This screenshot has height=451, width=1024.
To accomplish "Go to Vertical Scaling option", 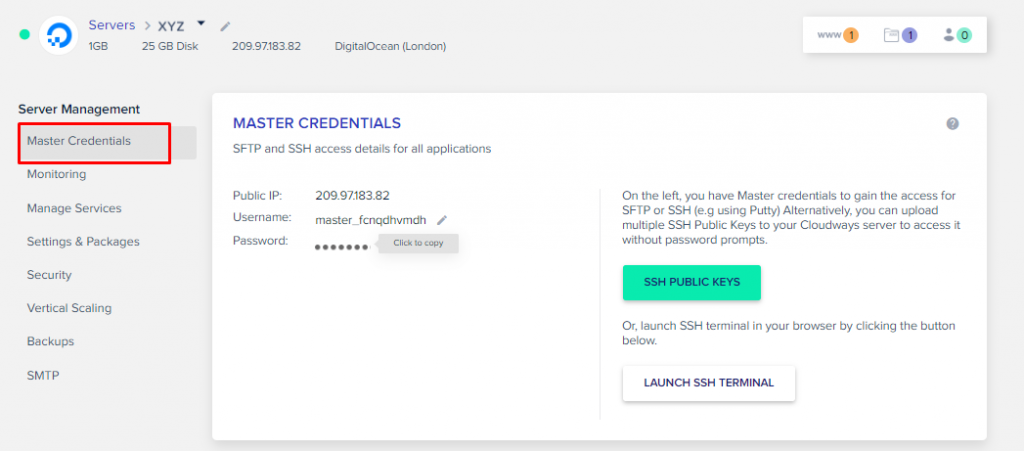I will coord(69,308).
